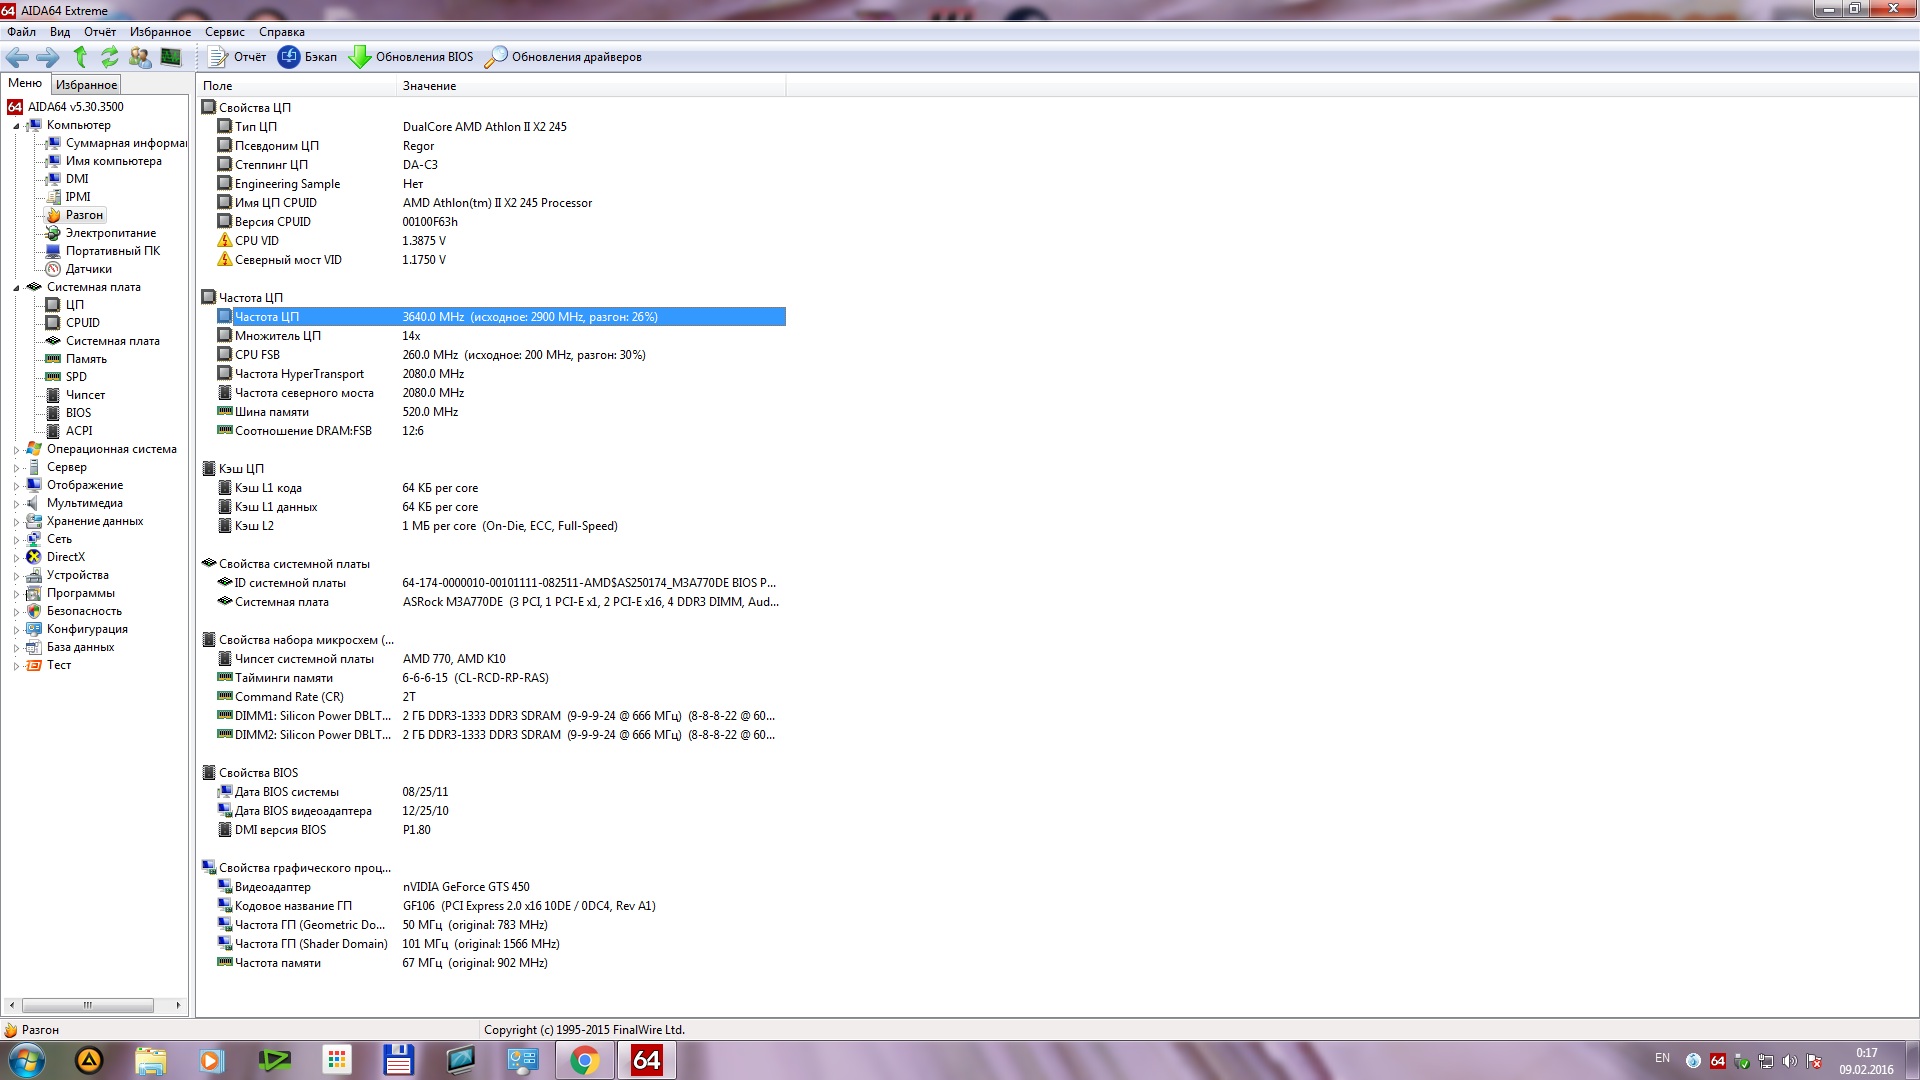Expand the Мультимедиа node
Screen dimensions: 1920x1080
point(16,504)
